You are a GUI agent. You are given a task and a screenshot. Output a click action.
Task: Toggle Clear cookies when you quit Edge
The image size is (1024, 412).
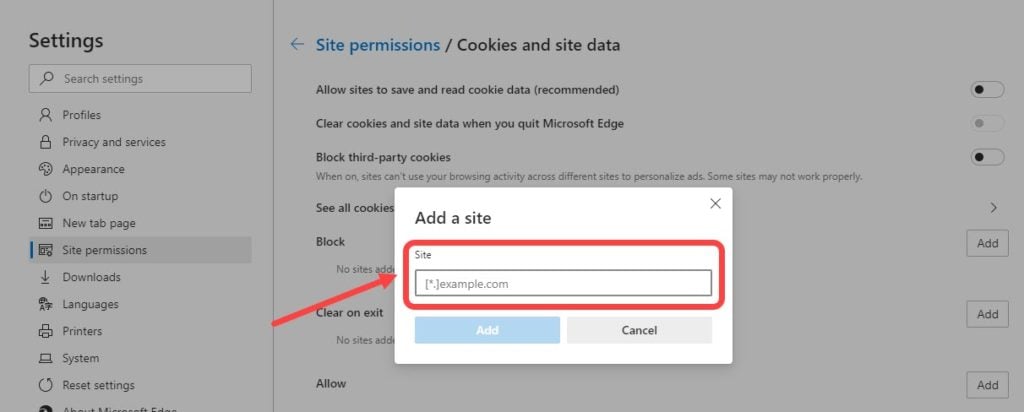coord(987,123)
